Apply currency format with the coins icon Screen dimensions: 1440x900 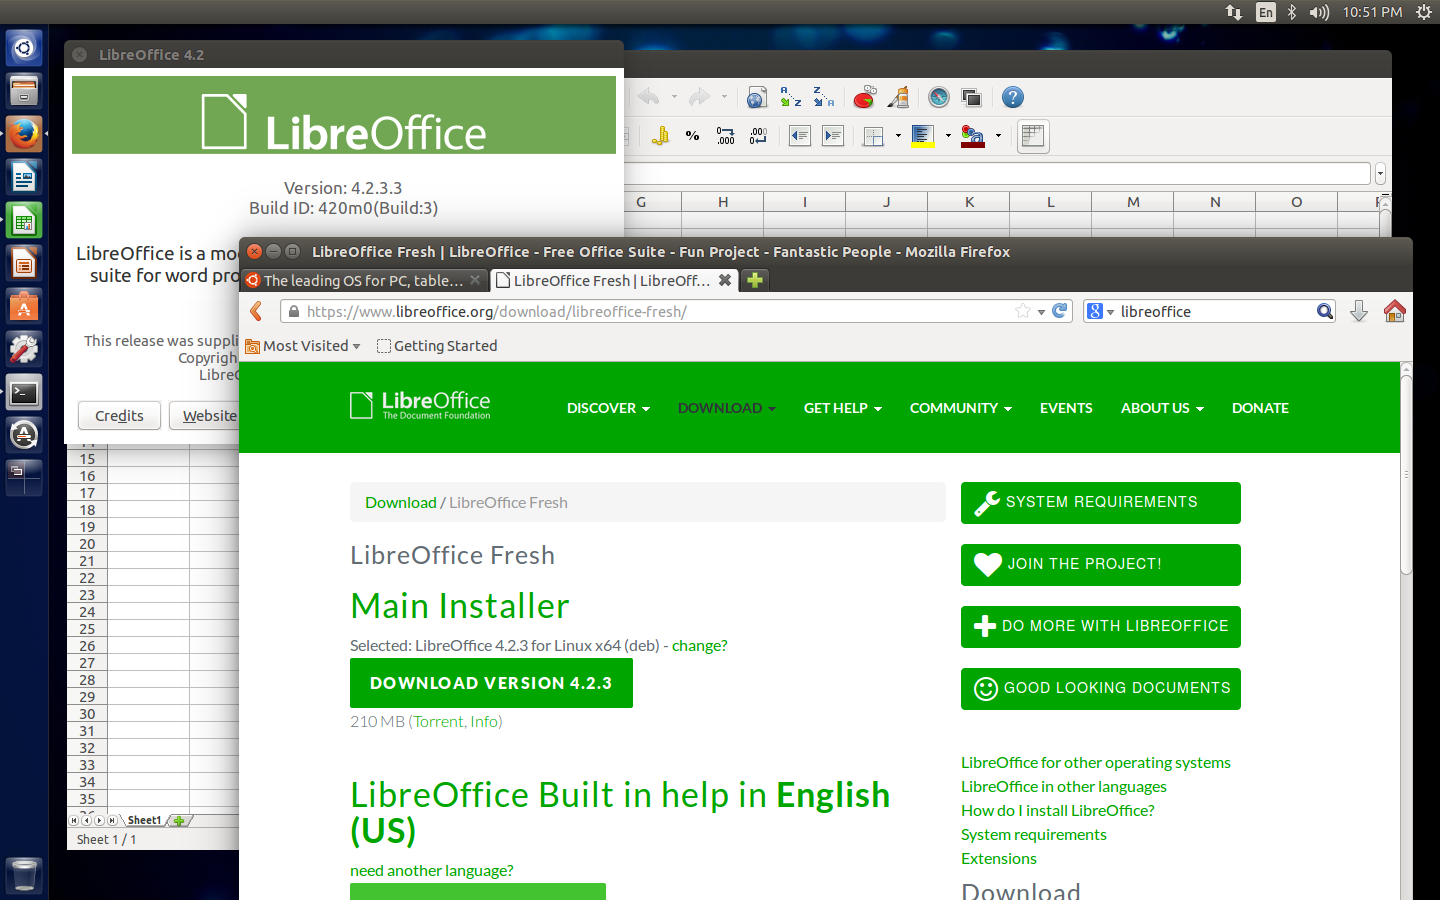[660, 136]
